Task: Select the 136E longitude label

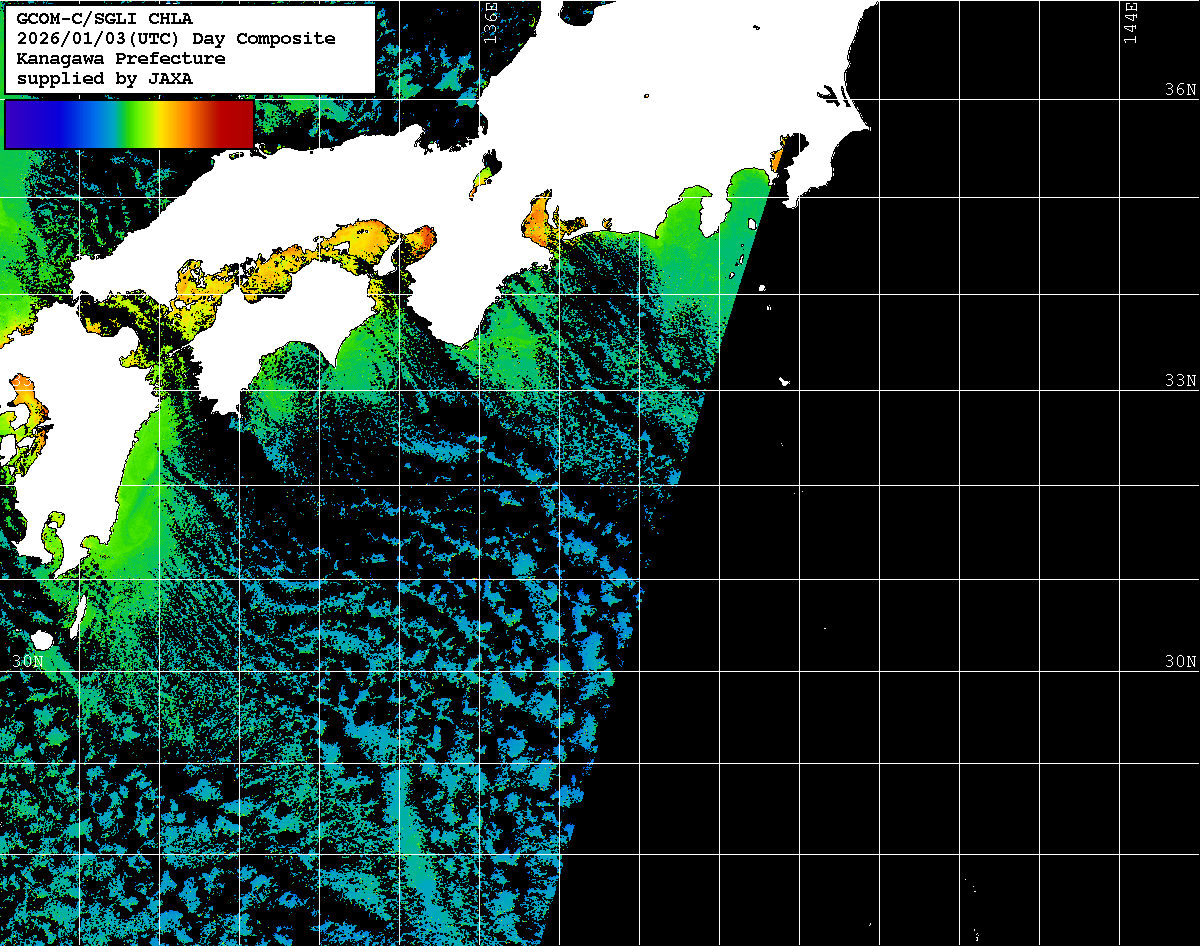Action: (x=490, y=22)
